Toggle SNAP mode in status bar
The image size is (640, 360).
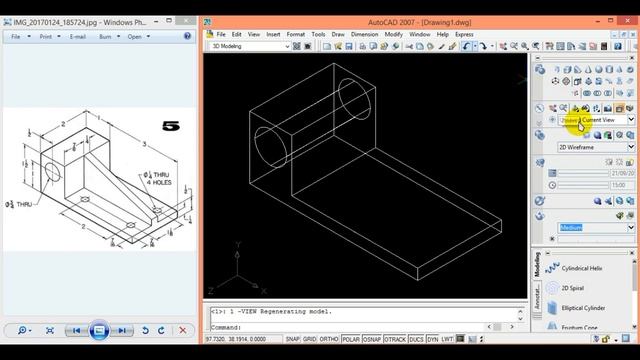pyautogui.click(x=292, y=339)
